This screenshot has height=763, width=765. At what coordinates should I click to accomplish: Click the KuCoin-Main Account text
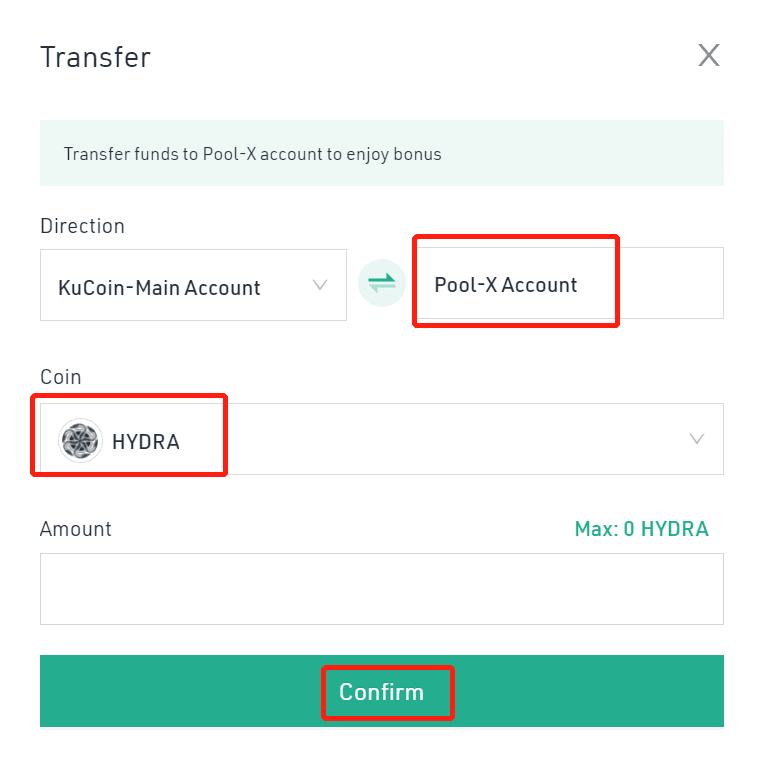[159, 287]
